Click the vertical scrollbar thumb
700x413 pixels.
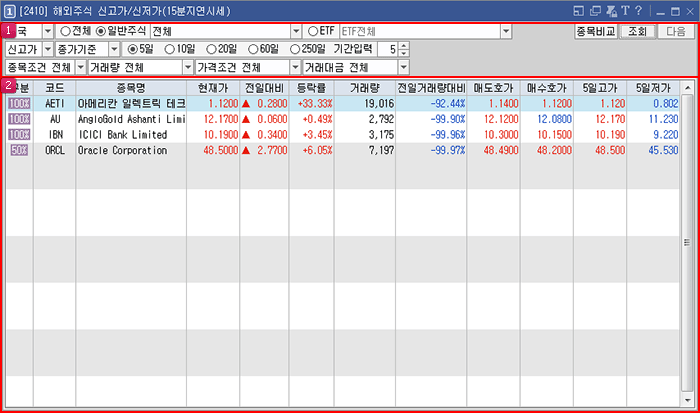pos(687,242)
